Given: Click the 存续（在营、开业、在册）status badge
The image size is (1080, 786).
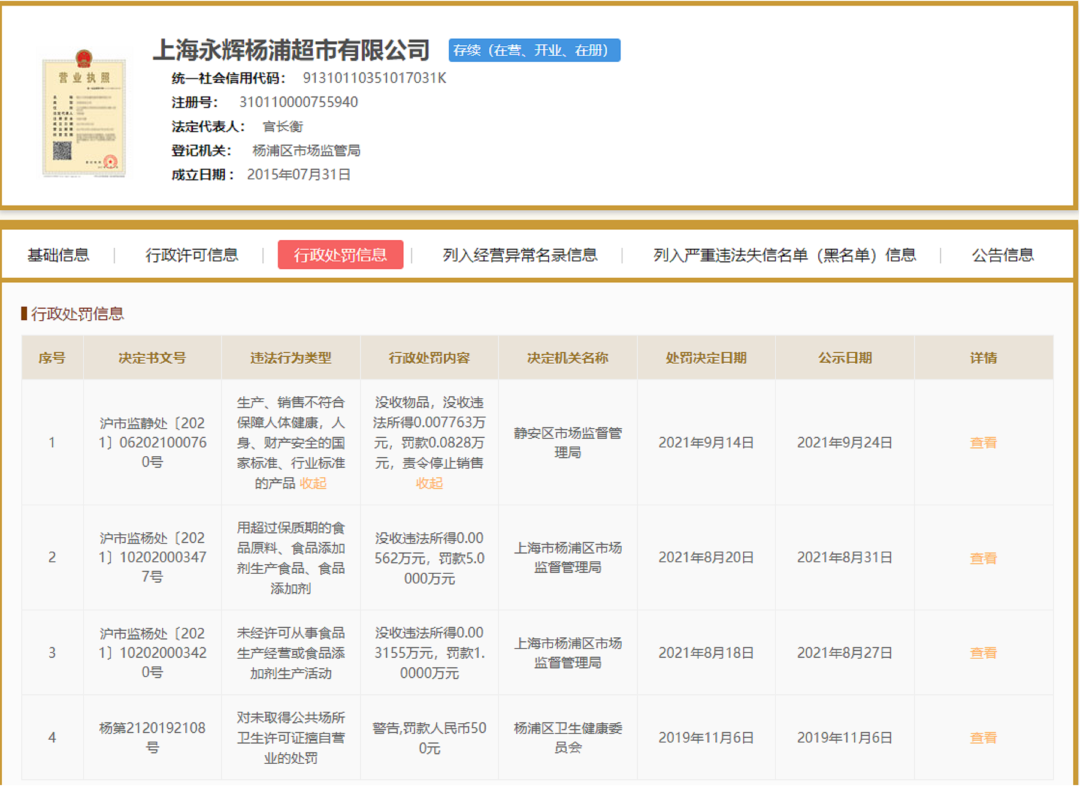Looking at the screenshot, I should [x=534, y=50].
